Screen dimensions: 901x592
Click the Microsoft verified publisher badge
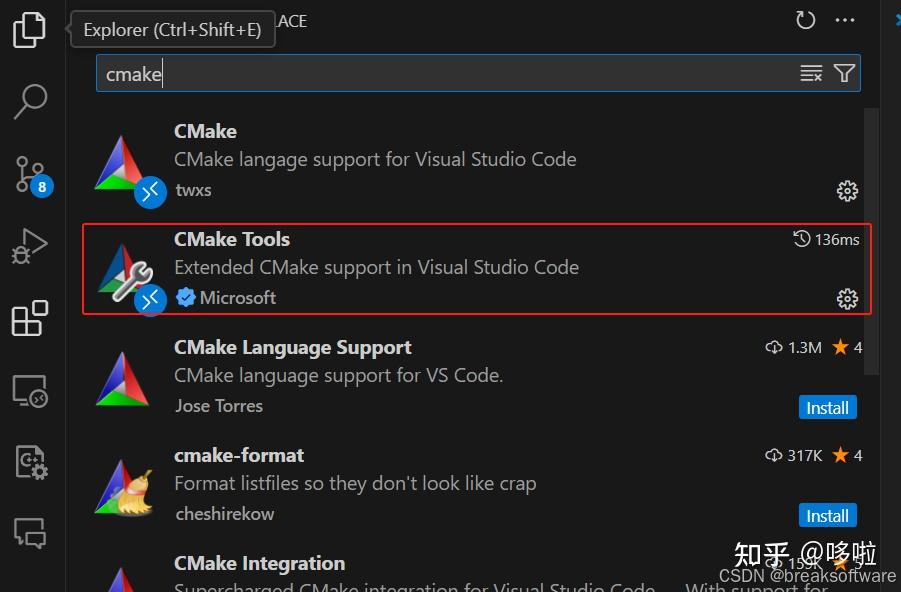tap(186, 297)
